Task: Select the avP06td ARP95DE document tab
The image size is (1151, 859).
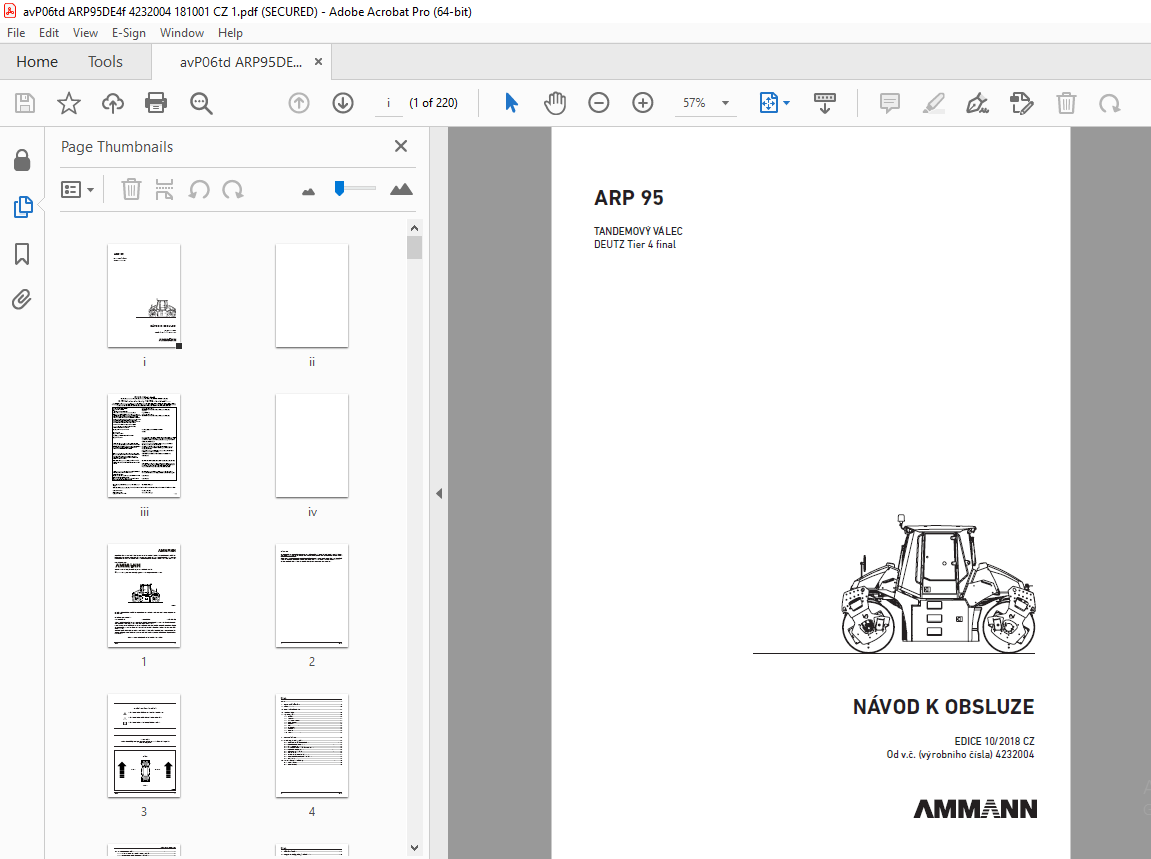Action: click(241, 62)
